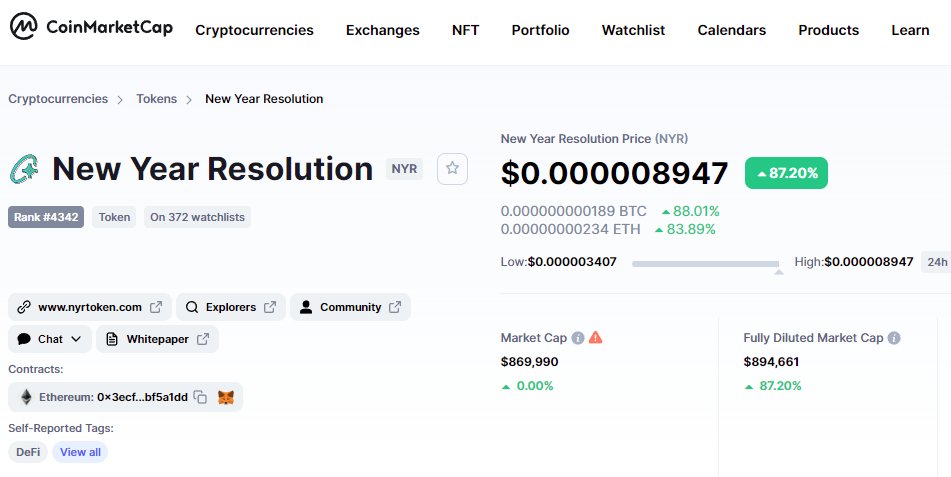Click the 24h price range selector

coord(936,262)
